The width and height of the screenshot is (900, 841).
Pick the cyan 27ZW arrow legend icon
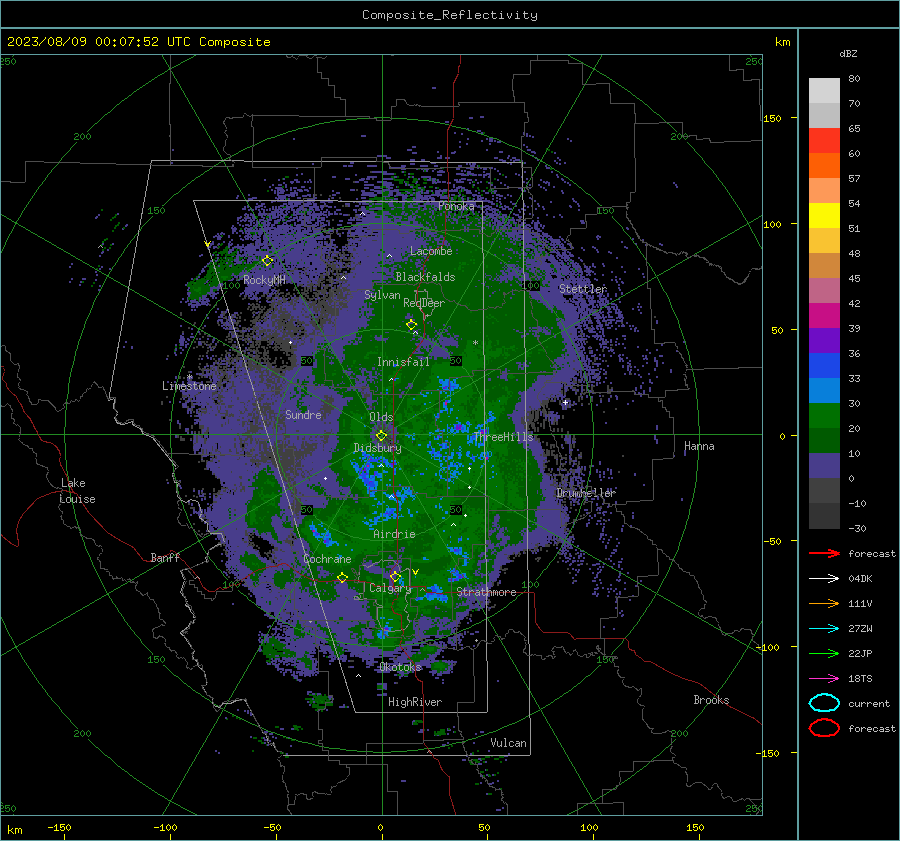[824, 629]
